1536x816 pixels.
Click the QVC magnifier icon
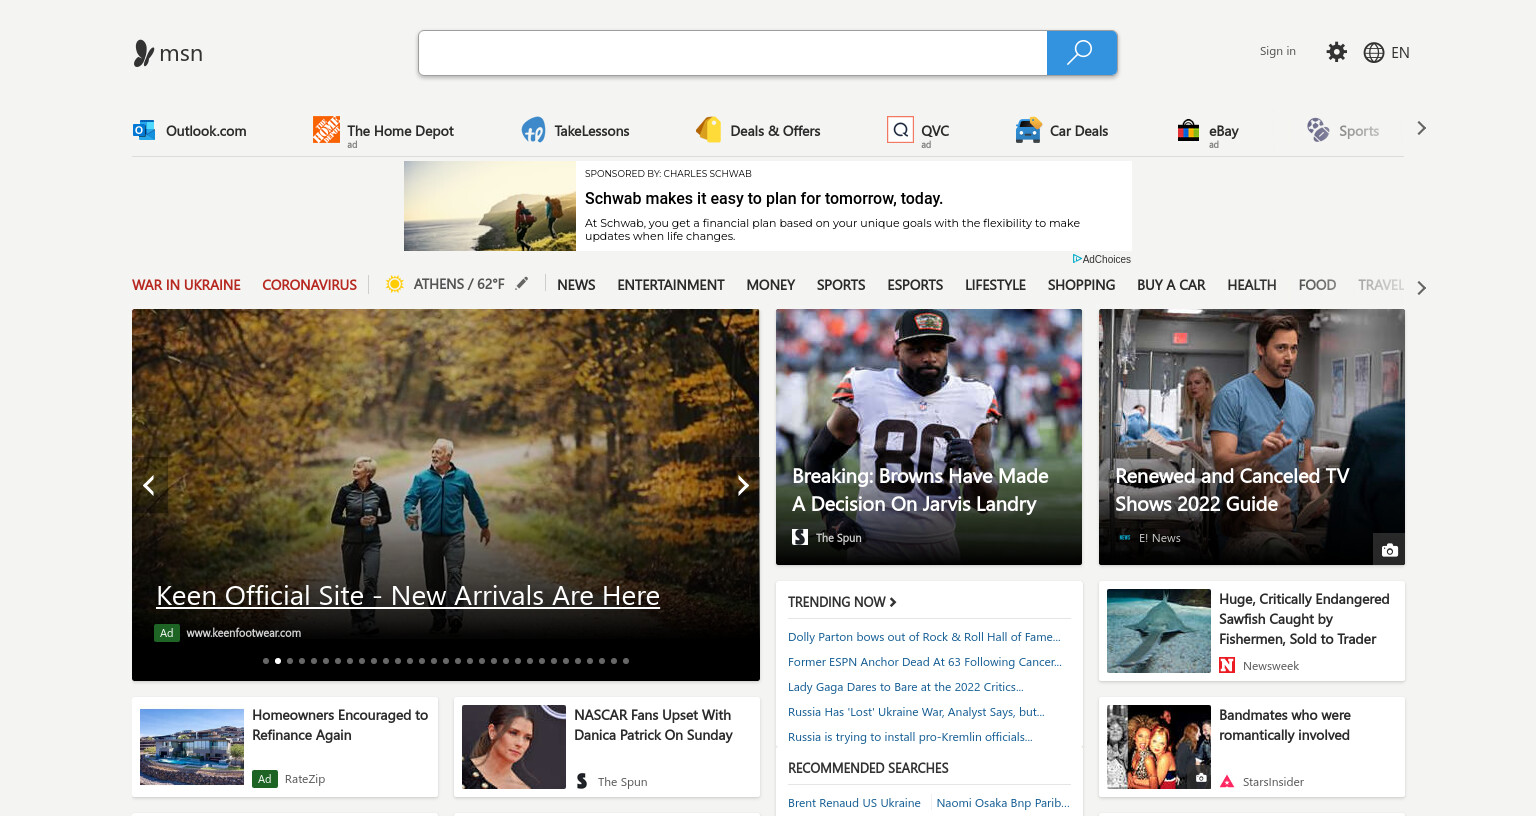(900, 130)
